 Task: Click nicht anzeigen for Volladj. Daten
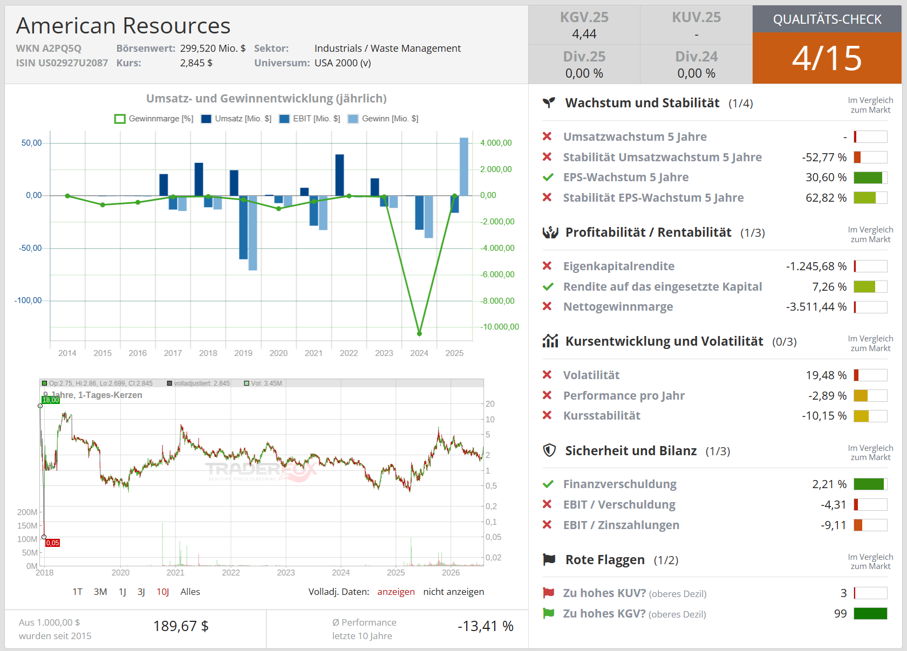coord(454,591)
